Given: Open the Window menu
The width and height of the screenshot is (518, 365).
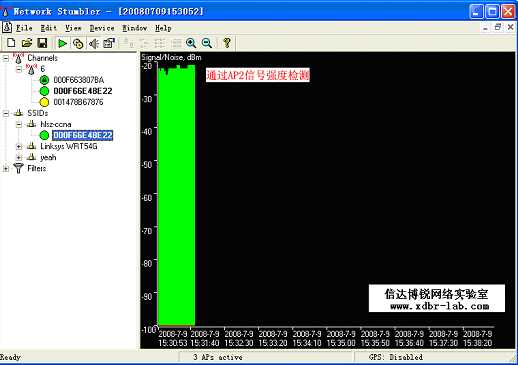Looking at the screenshot, I should pyautogui.click(x=135, y=28).
